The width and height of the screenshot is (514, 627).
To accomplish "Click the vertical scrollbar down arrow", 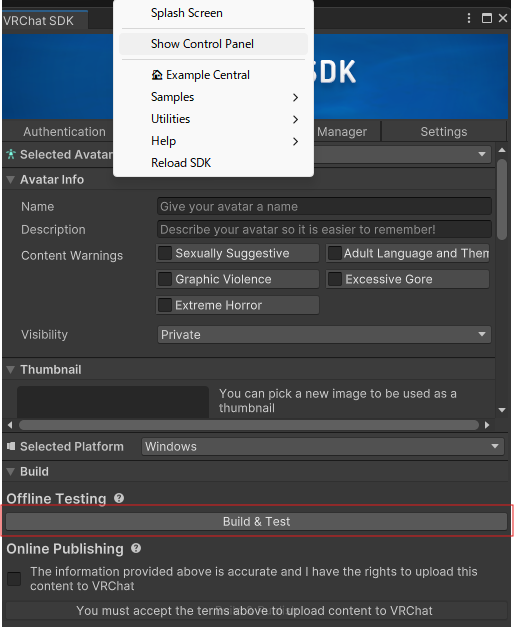I will coord(502,410).
